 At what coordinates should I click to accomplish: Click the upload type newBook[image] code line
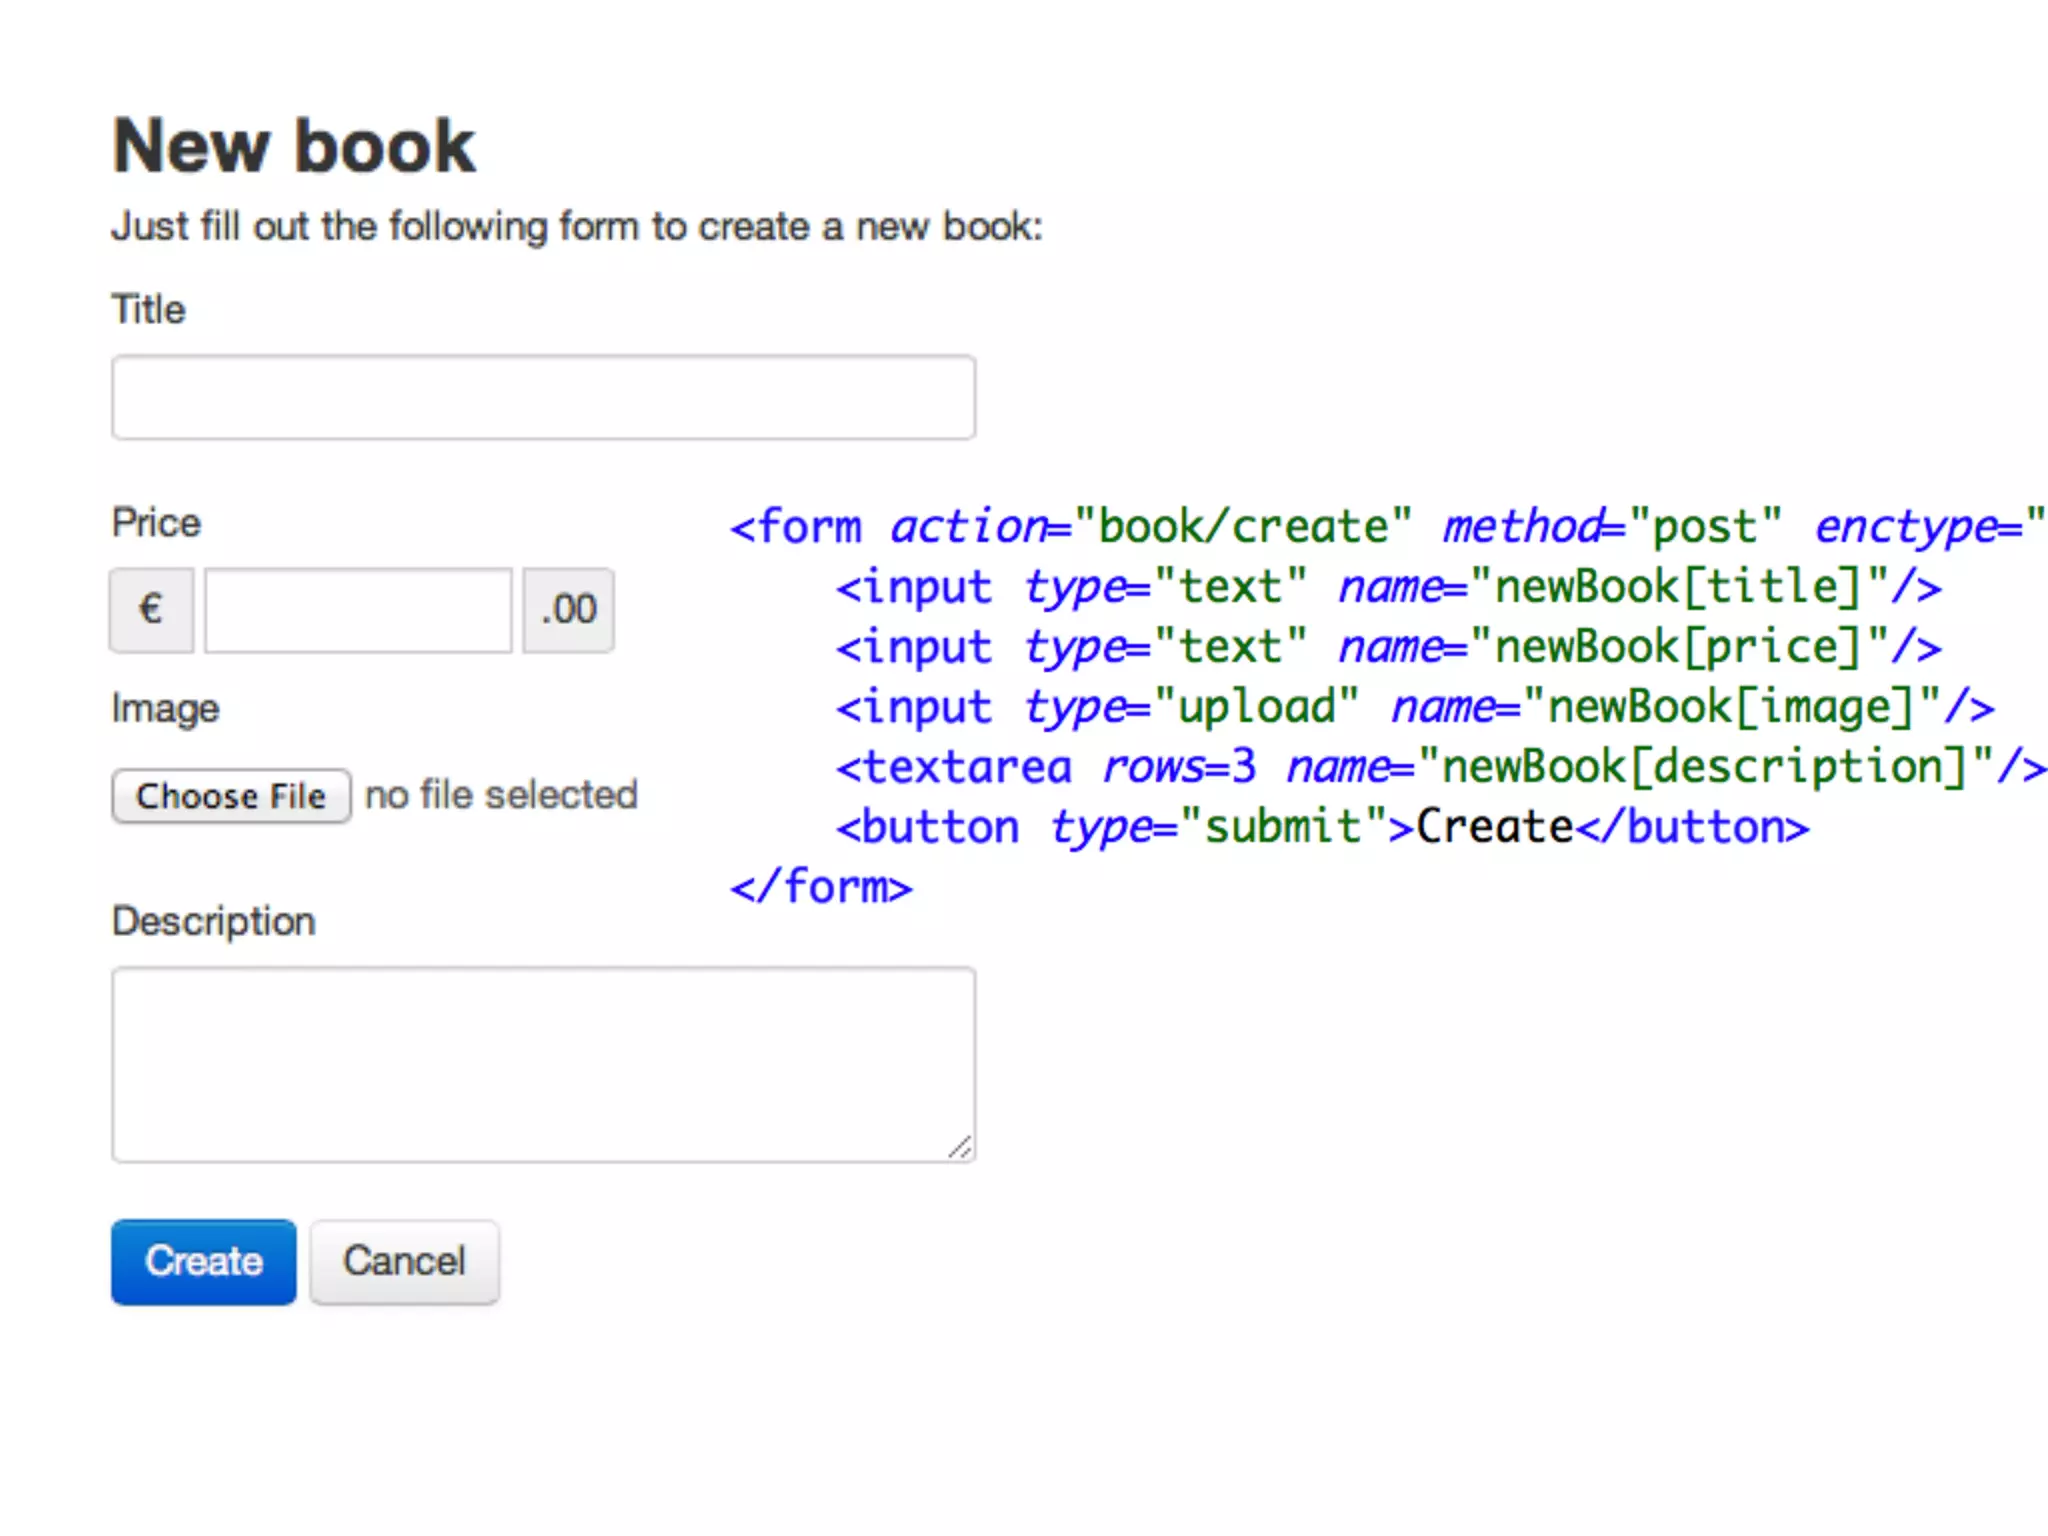pos(1414,707)
